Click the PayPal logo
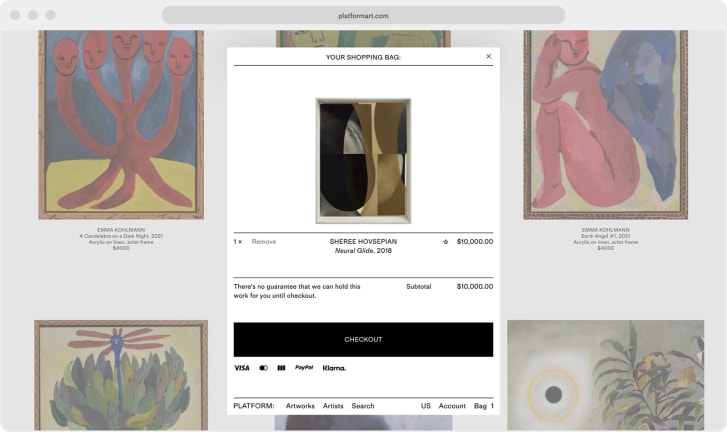The width and height of the screenshot is (727, 432). click(304, 368)
